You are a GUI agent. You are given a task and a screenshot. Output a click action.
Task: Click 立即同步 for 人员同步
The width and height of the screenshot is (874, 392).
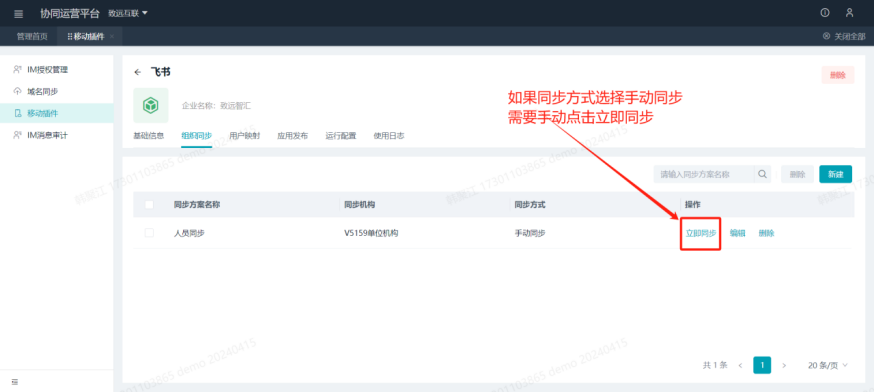pyautogui.click(x=701, y=233)
